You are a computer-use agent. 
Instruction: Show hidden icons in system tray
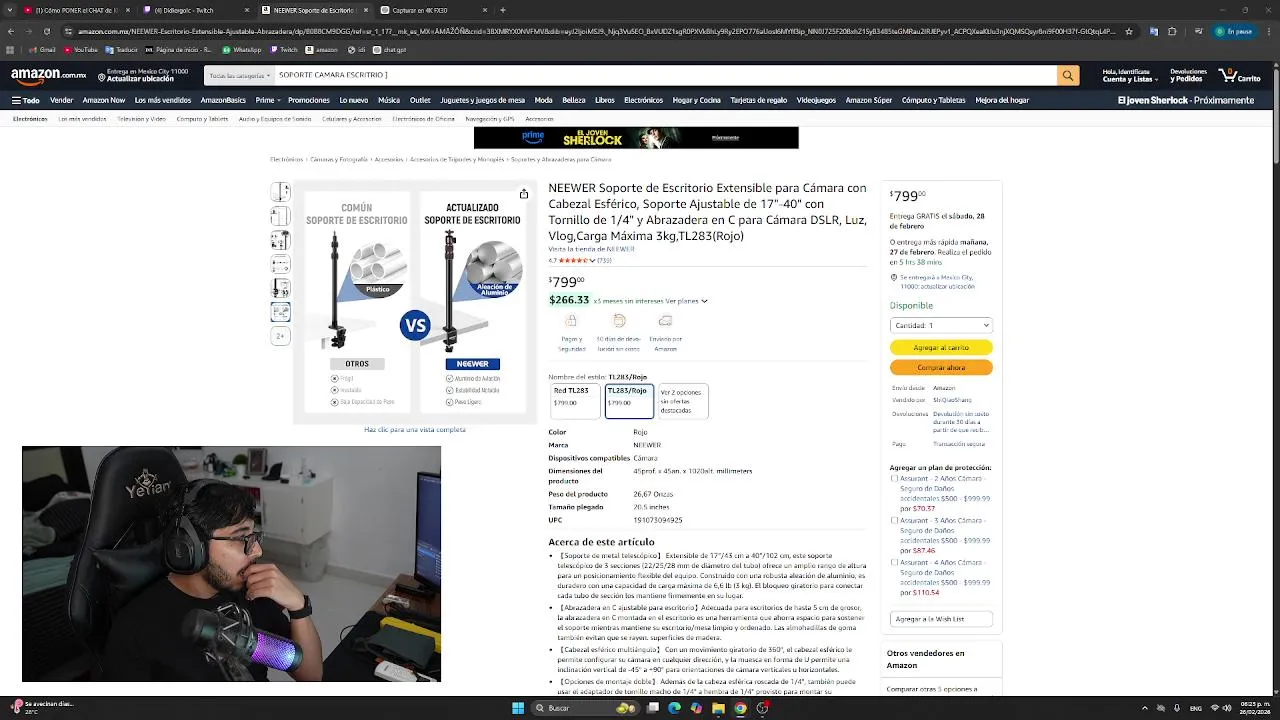pos(1145,708)
